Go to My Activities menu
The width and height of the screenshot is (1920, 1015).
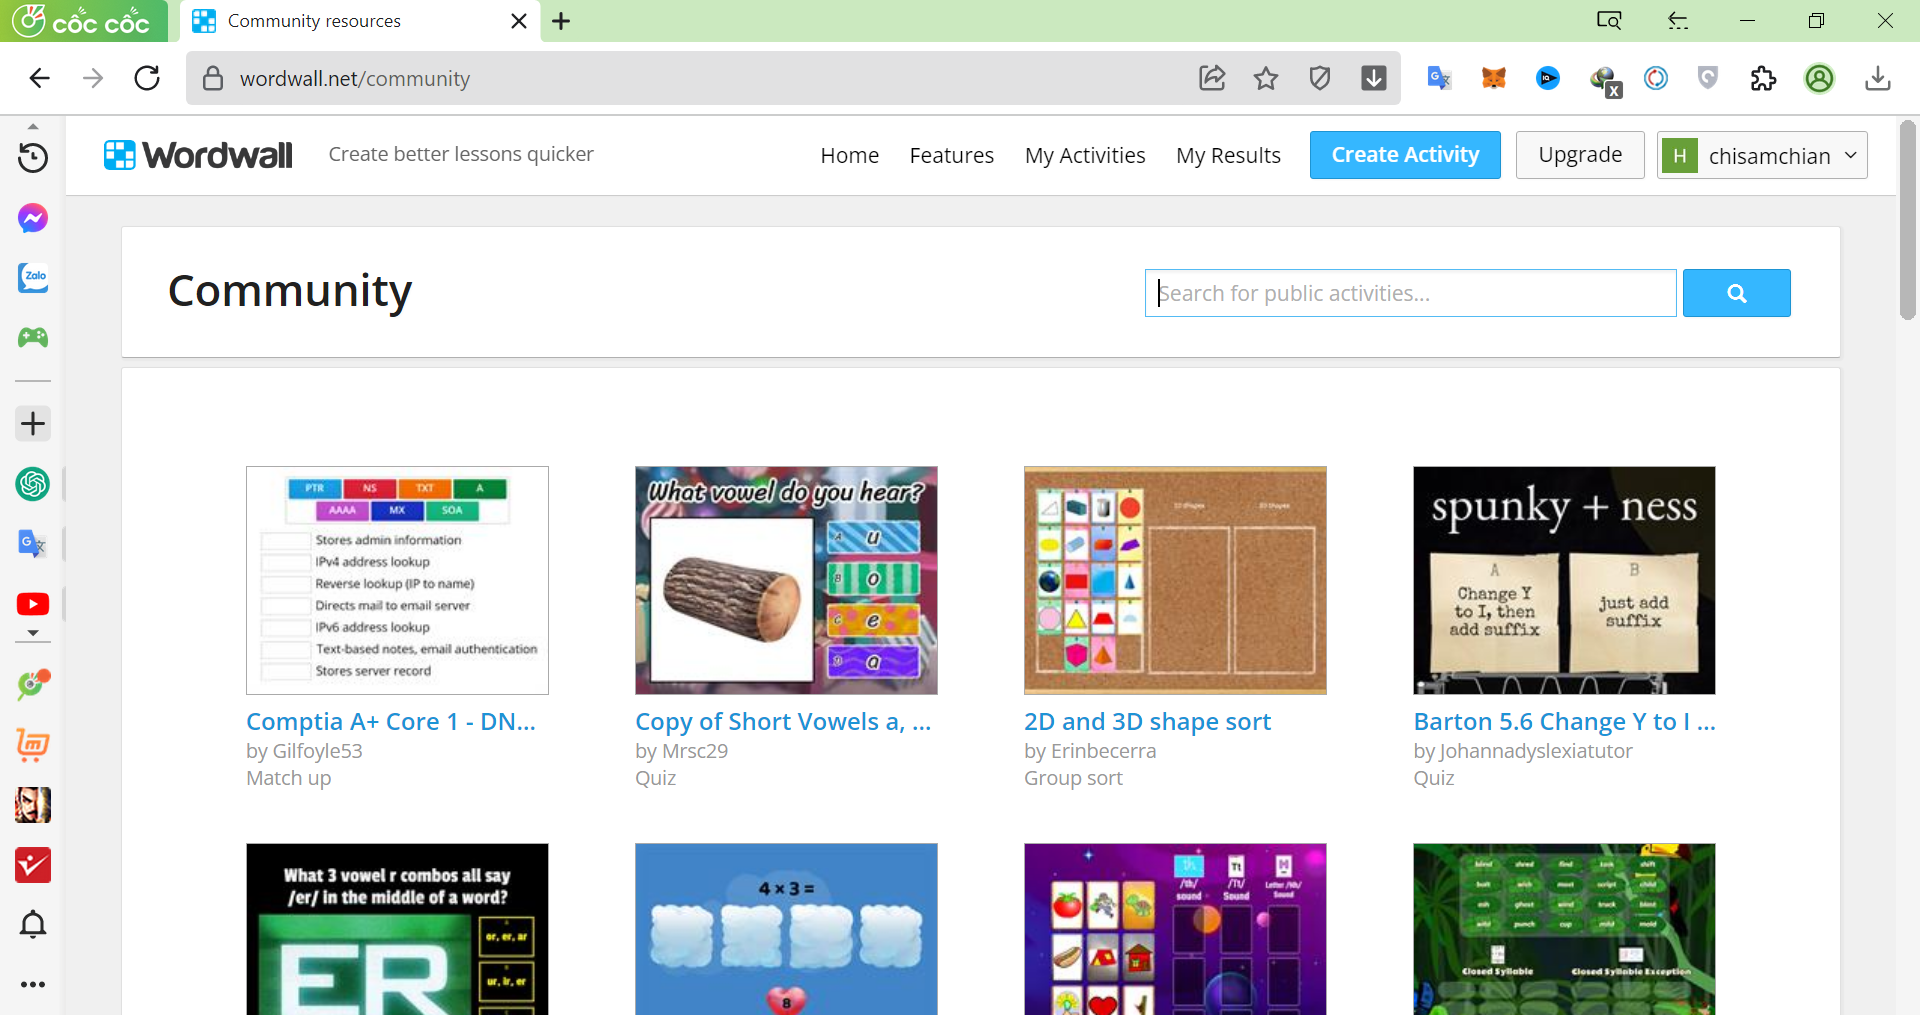(1085, 155)
